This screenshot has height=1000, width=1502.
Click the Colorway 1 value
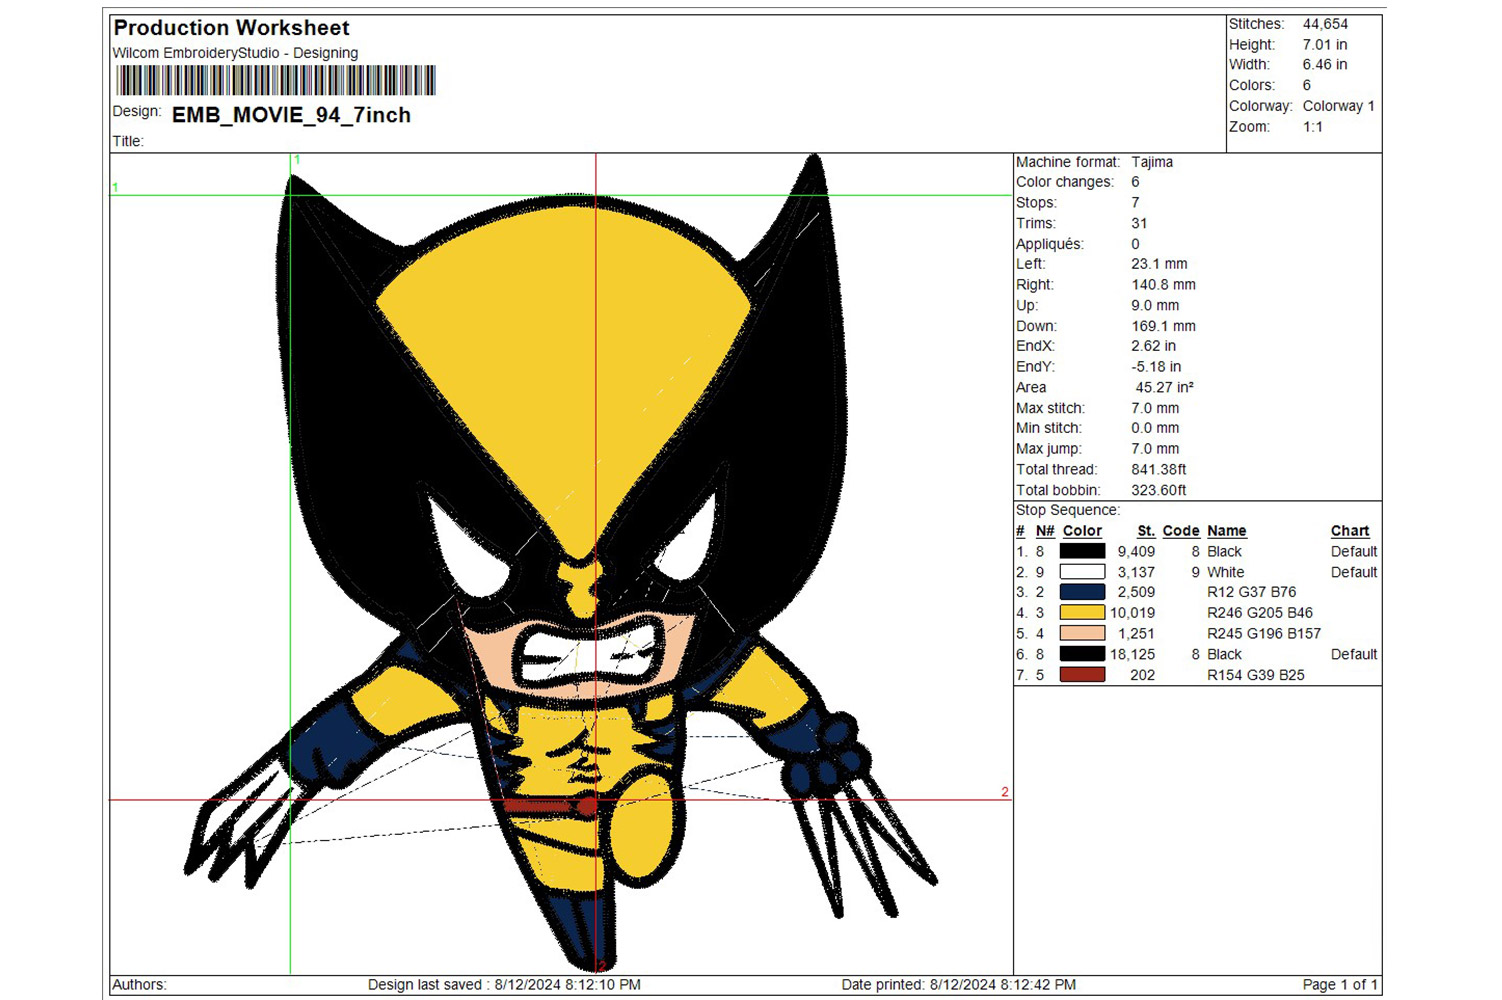[x=1338, y=106]
